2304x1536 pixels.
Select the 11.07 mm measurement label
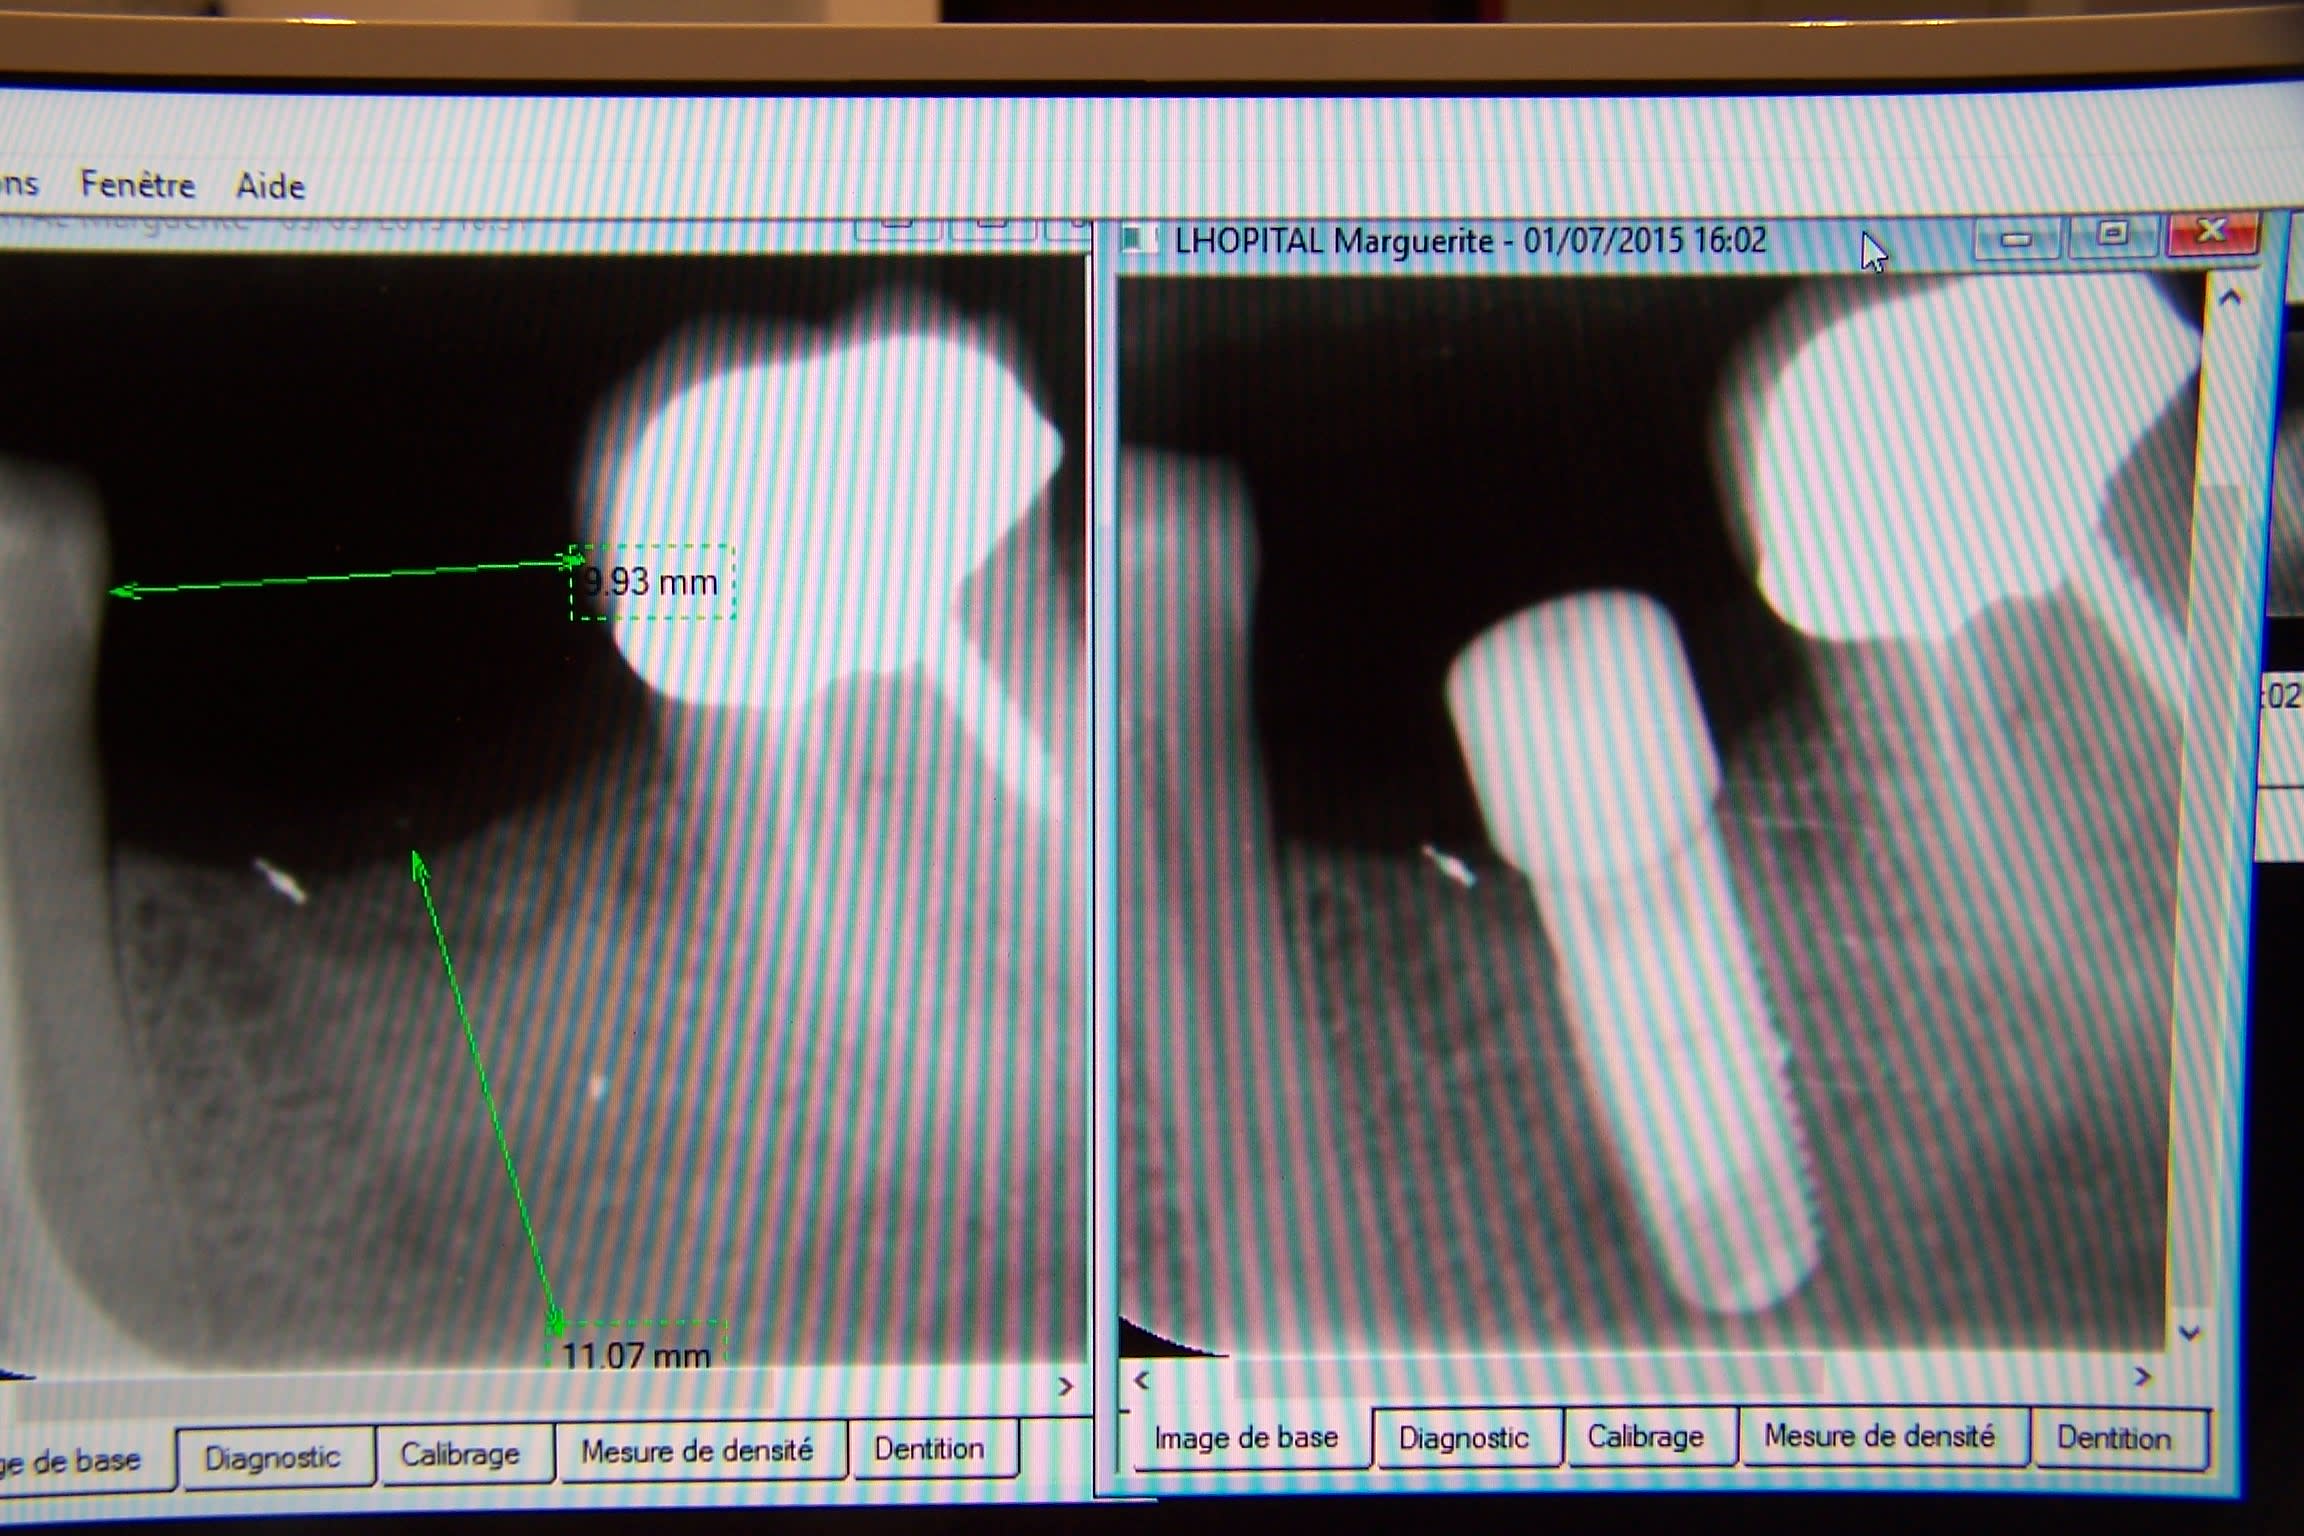pos(636,1355)
